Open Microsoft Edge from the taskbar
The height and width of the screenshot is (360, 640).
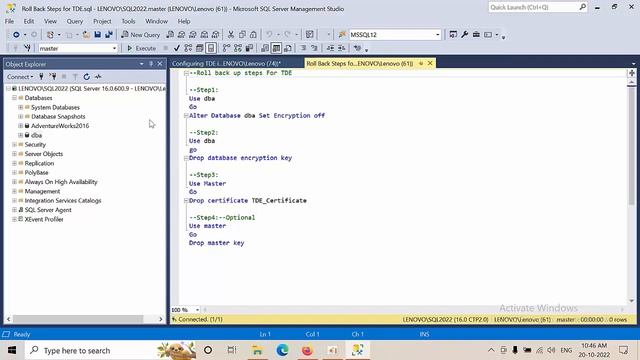click(282, 350)
